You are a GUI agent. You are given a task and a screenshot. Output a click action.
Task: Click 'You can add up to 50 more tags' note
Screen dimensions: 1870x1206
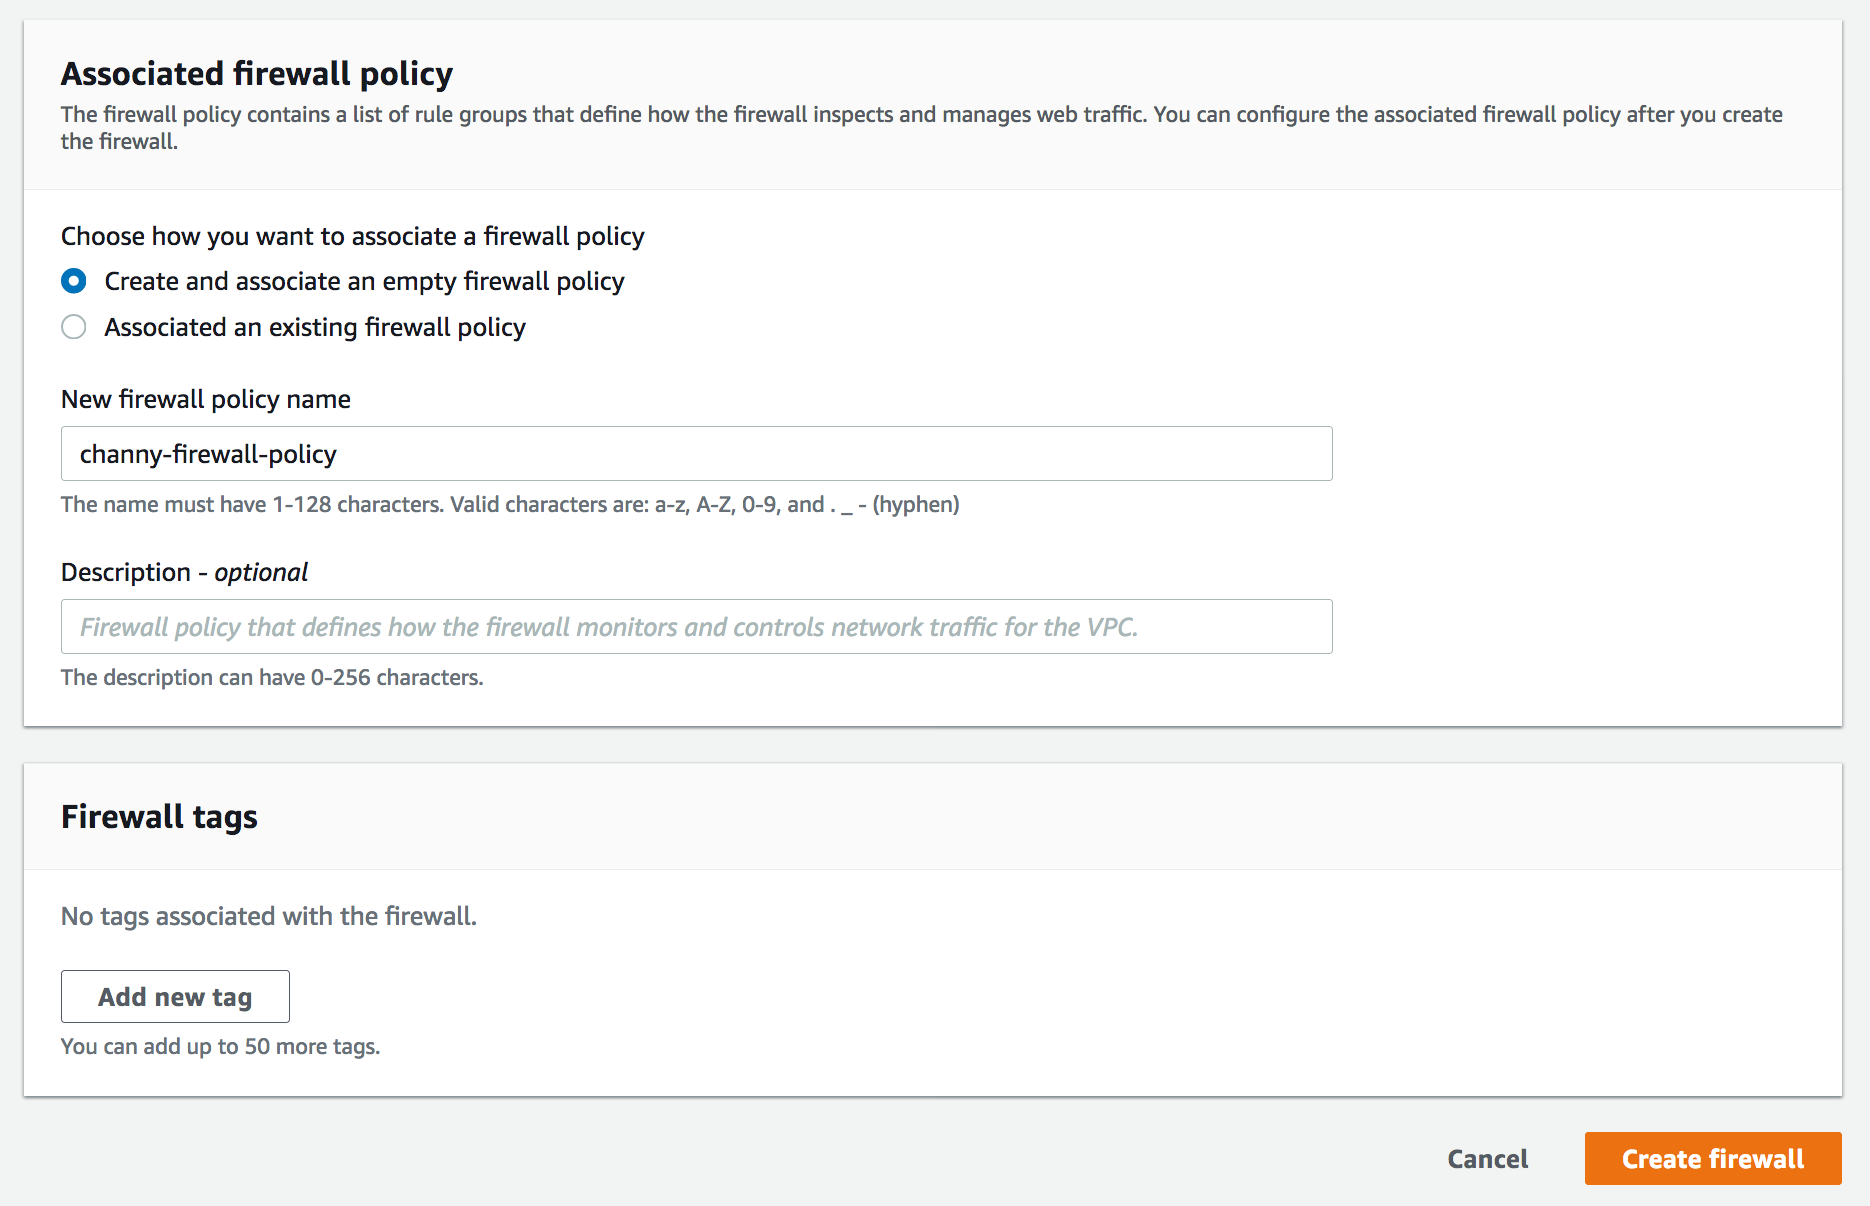click(x=220, y=1047)
